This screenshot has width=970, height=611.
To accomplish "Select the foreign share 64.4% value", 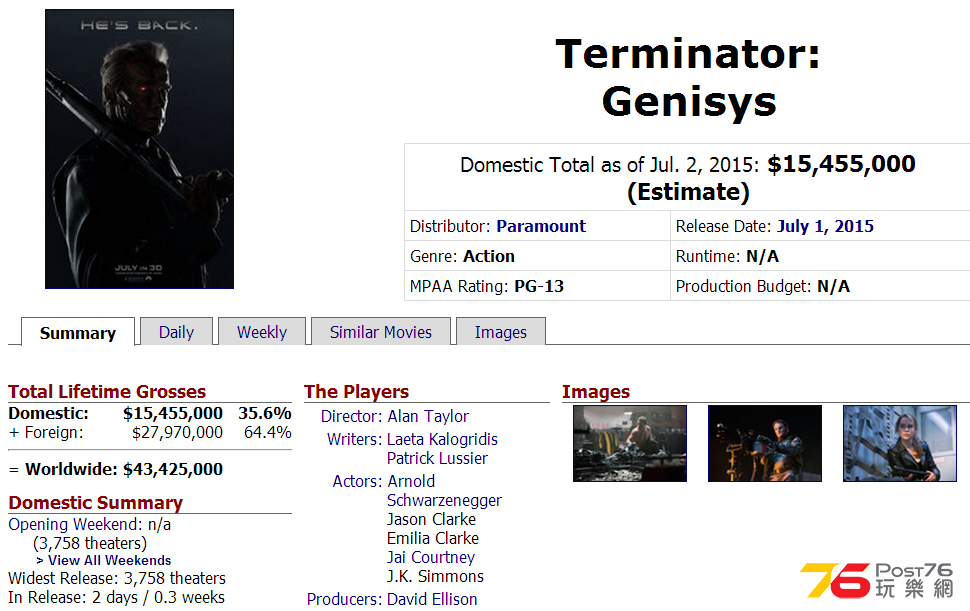I will click(x=267, y=432).
